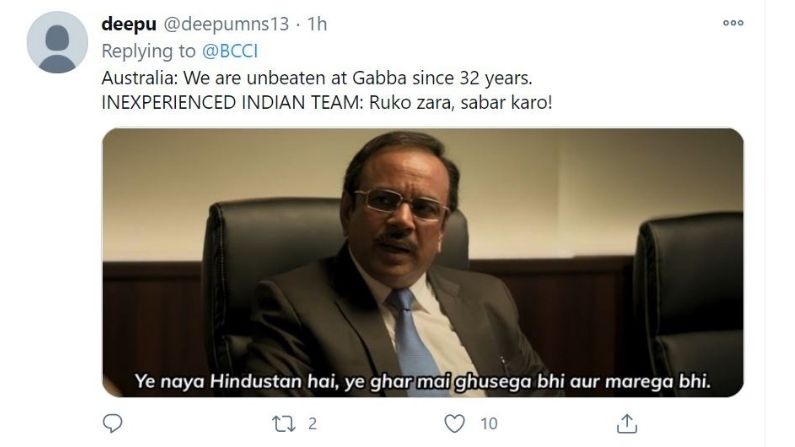Like the tweet with the heart icon

coord(454,424)
